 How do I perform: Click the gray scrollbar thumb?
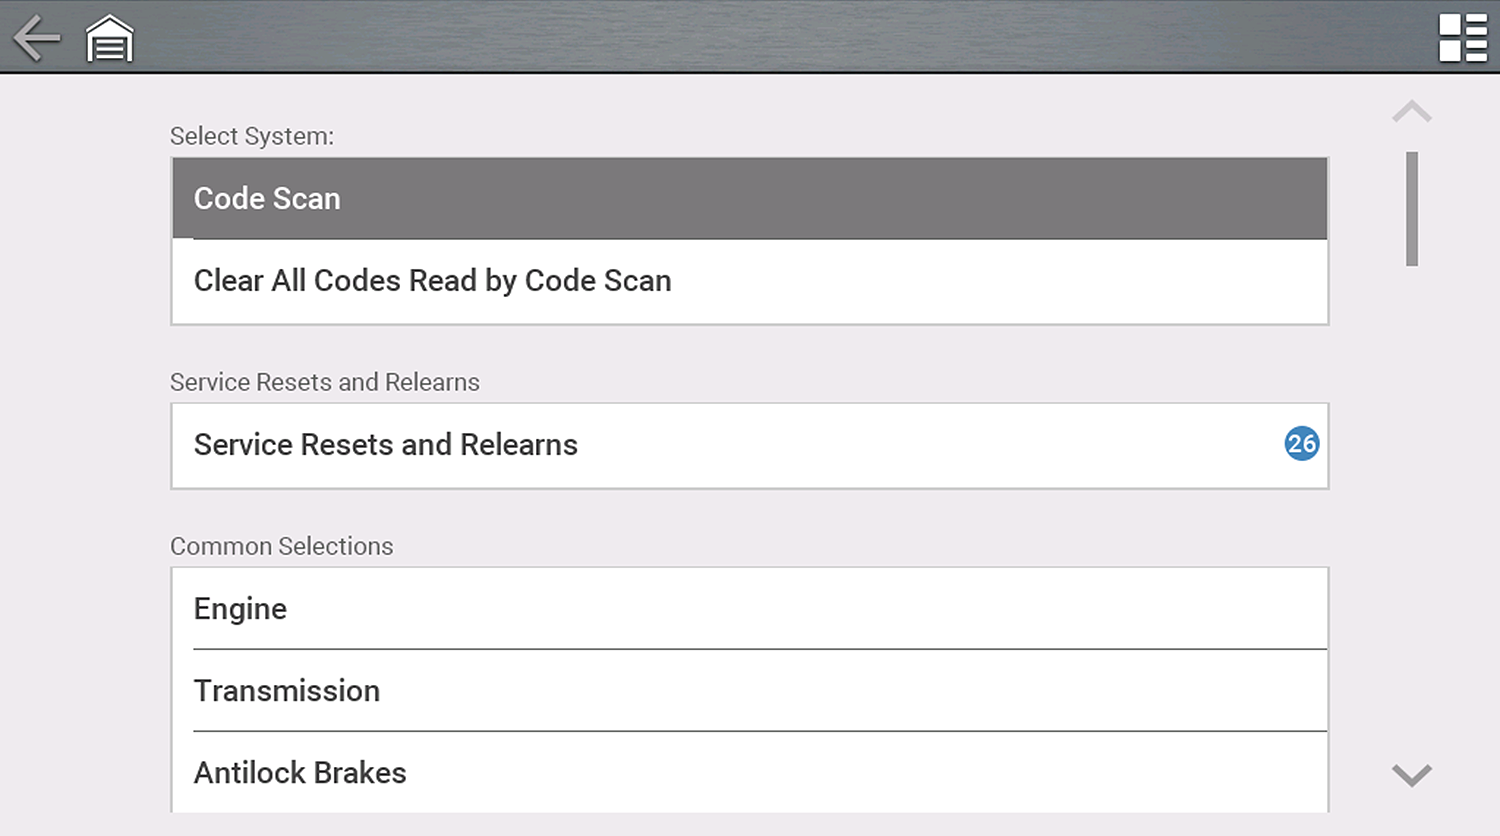point(1411,208)
